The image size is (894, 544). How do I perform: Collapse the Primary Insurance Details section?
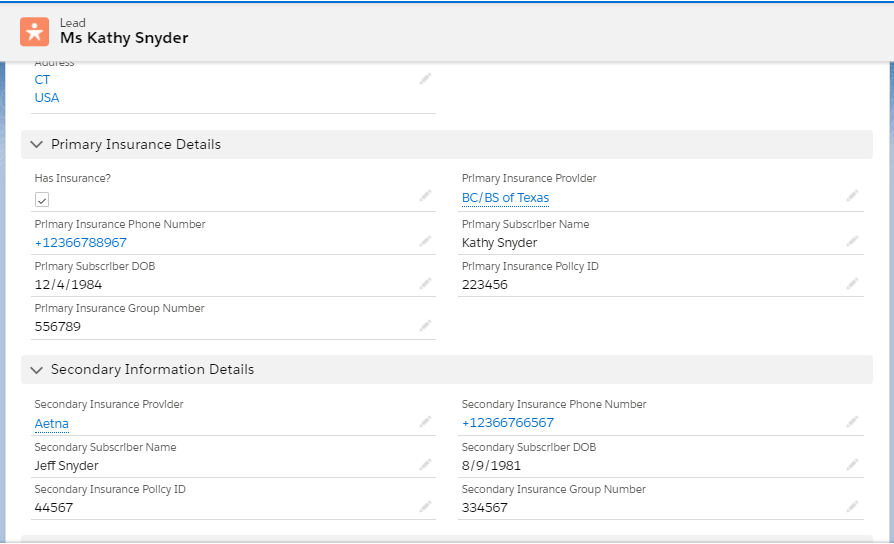tap(37, 145)
